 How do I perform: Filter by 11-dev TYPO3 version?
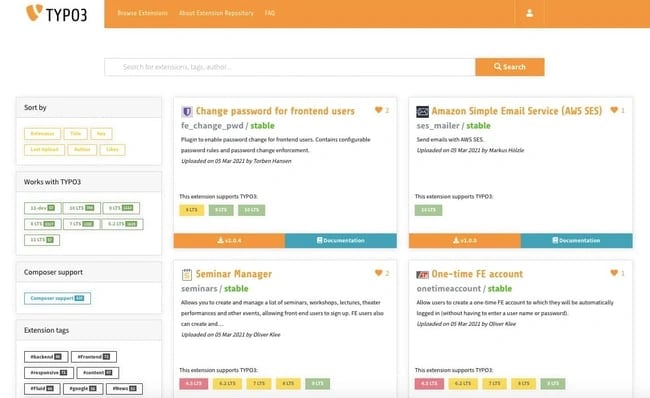click(x=42, y=208)
